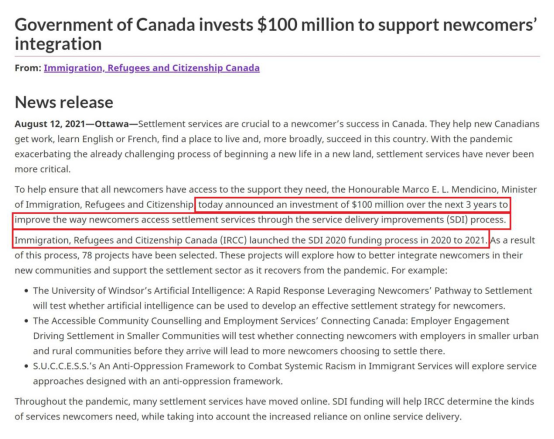Screen dimensions: 554x439
Task: Click the main headline about $100 million investment
Action: point(276,34)
